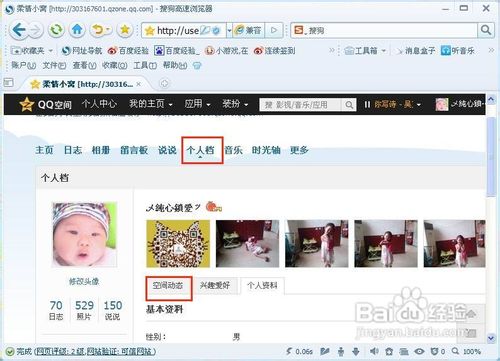Open the 查看 menu

tap(84, 65)
